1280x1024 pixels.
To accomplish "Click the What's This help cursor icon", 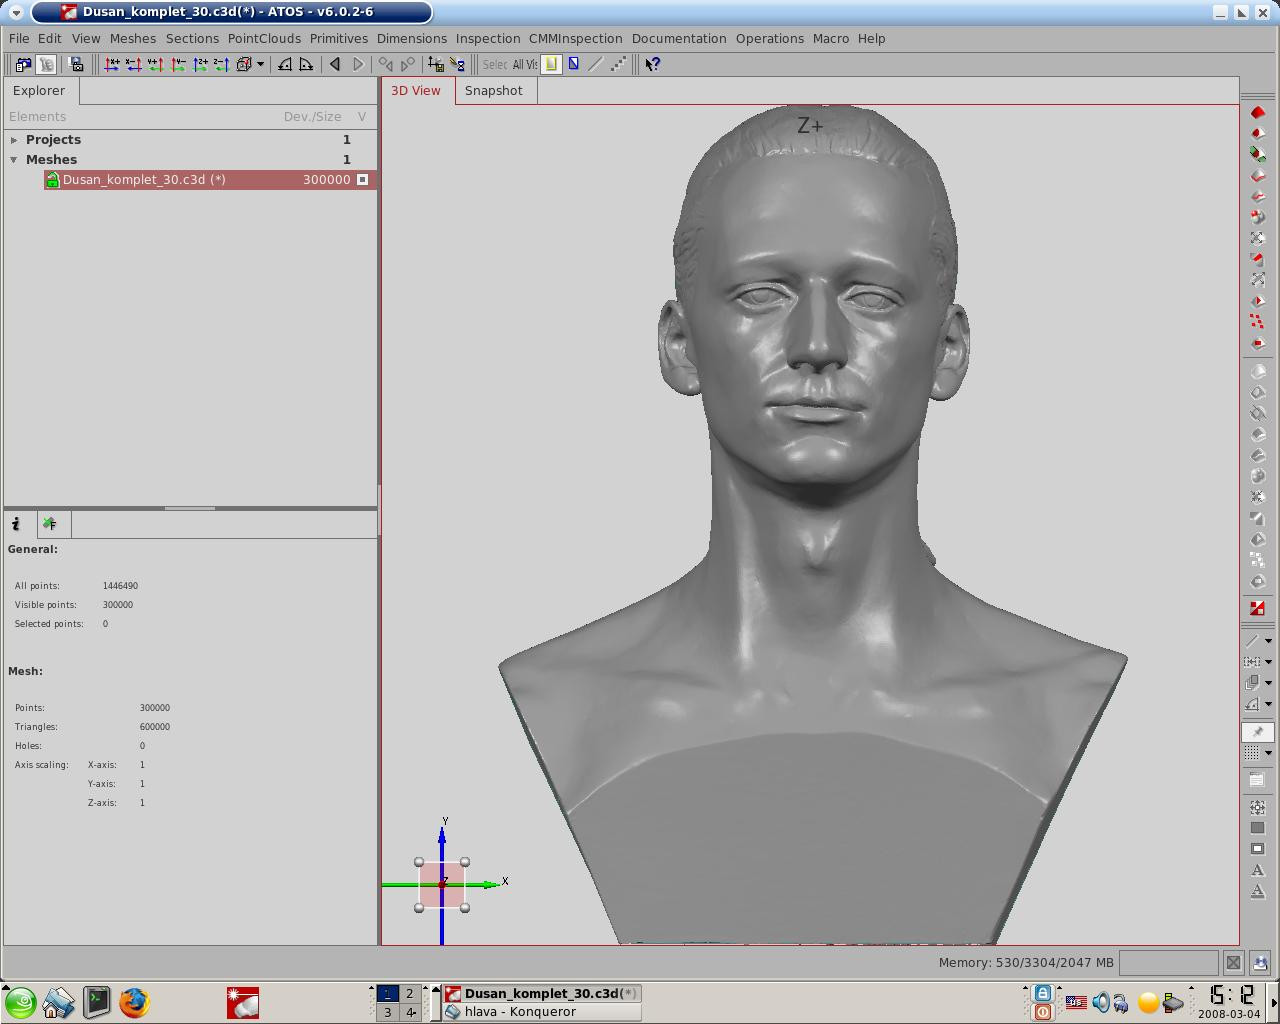I will pos(652,64).
